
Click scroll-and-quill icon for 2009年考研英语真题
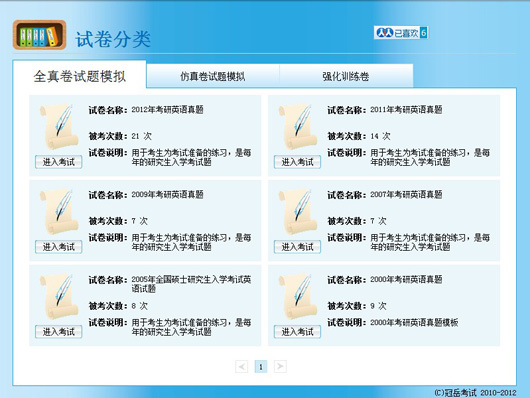pos(58,211)
